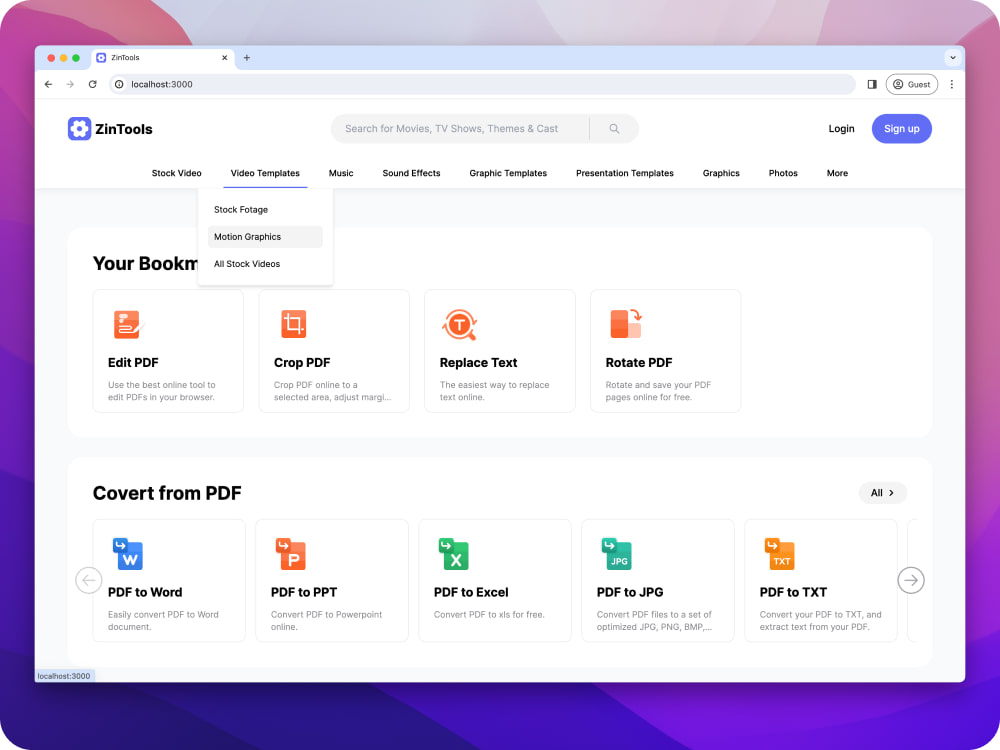Click the PDF to TXT icon

(779, 554)
